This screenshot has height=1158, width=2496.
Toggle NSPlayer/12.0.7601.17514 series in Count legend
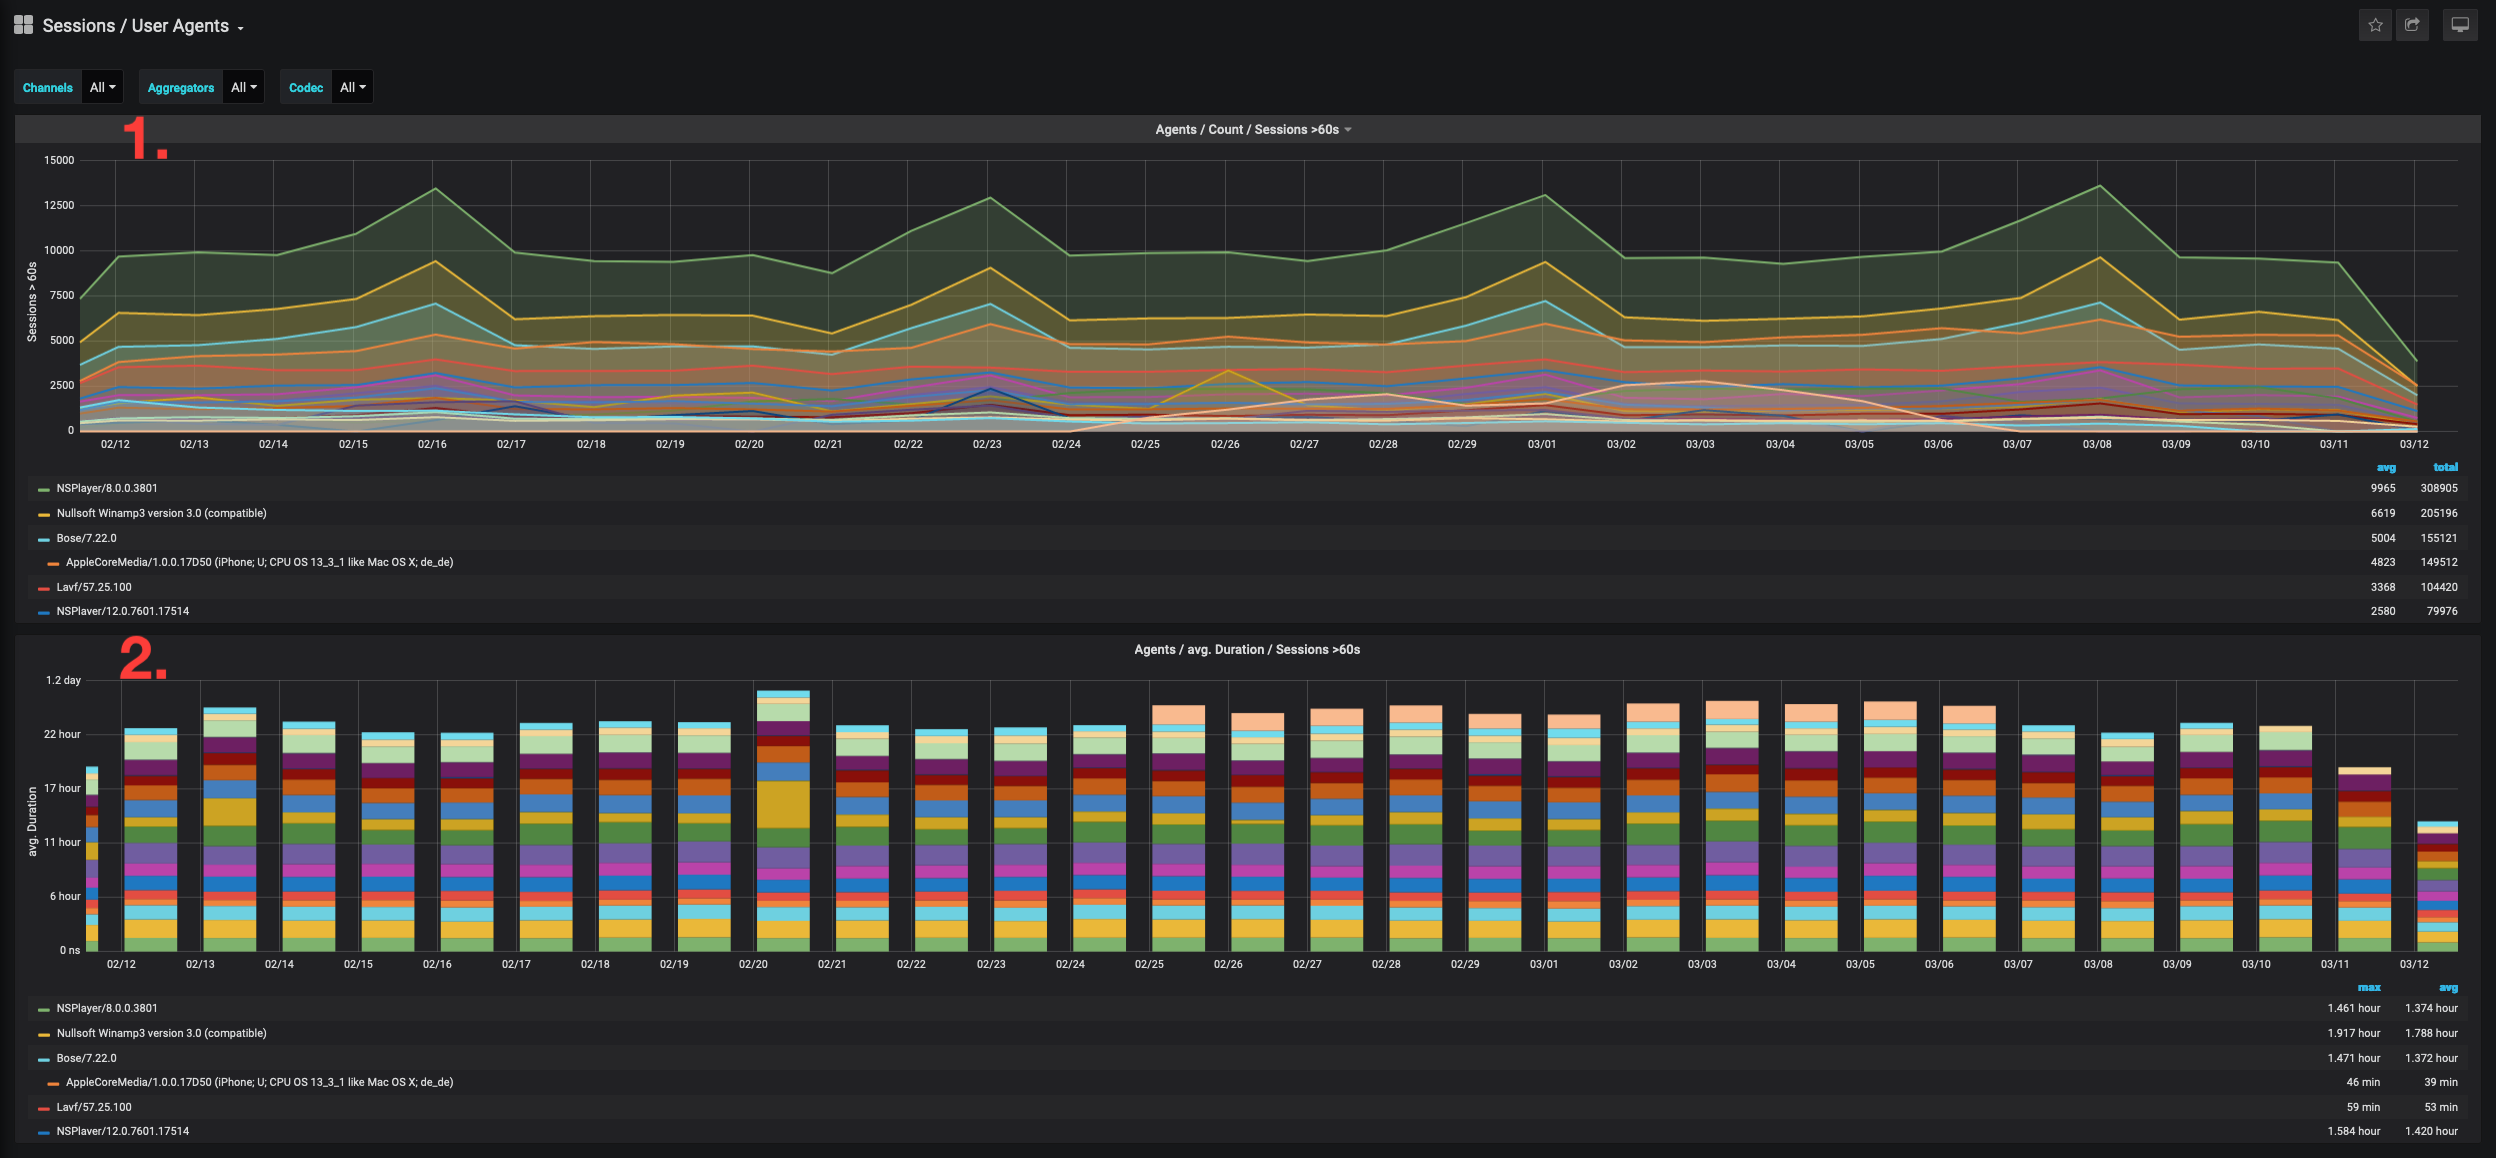pyautogui.click(x=122, y=611)
